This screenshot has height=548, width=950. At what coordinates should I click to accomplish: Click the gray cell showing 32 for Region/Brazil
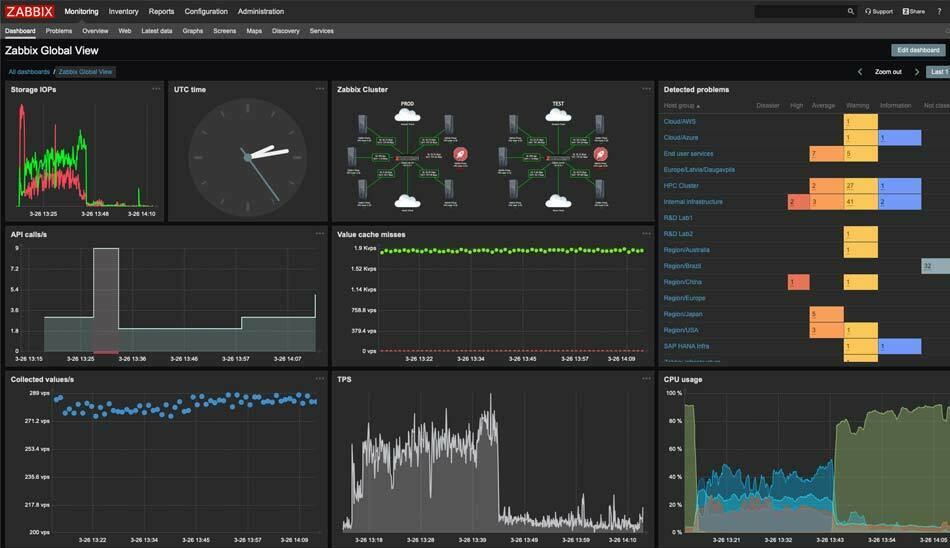(935, 266)
